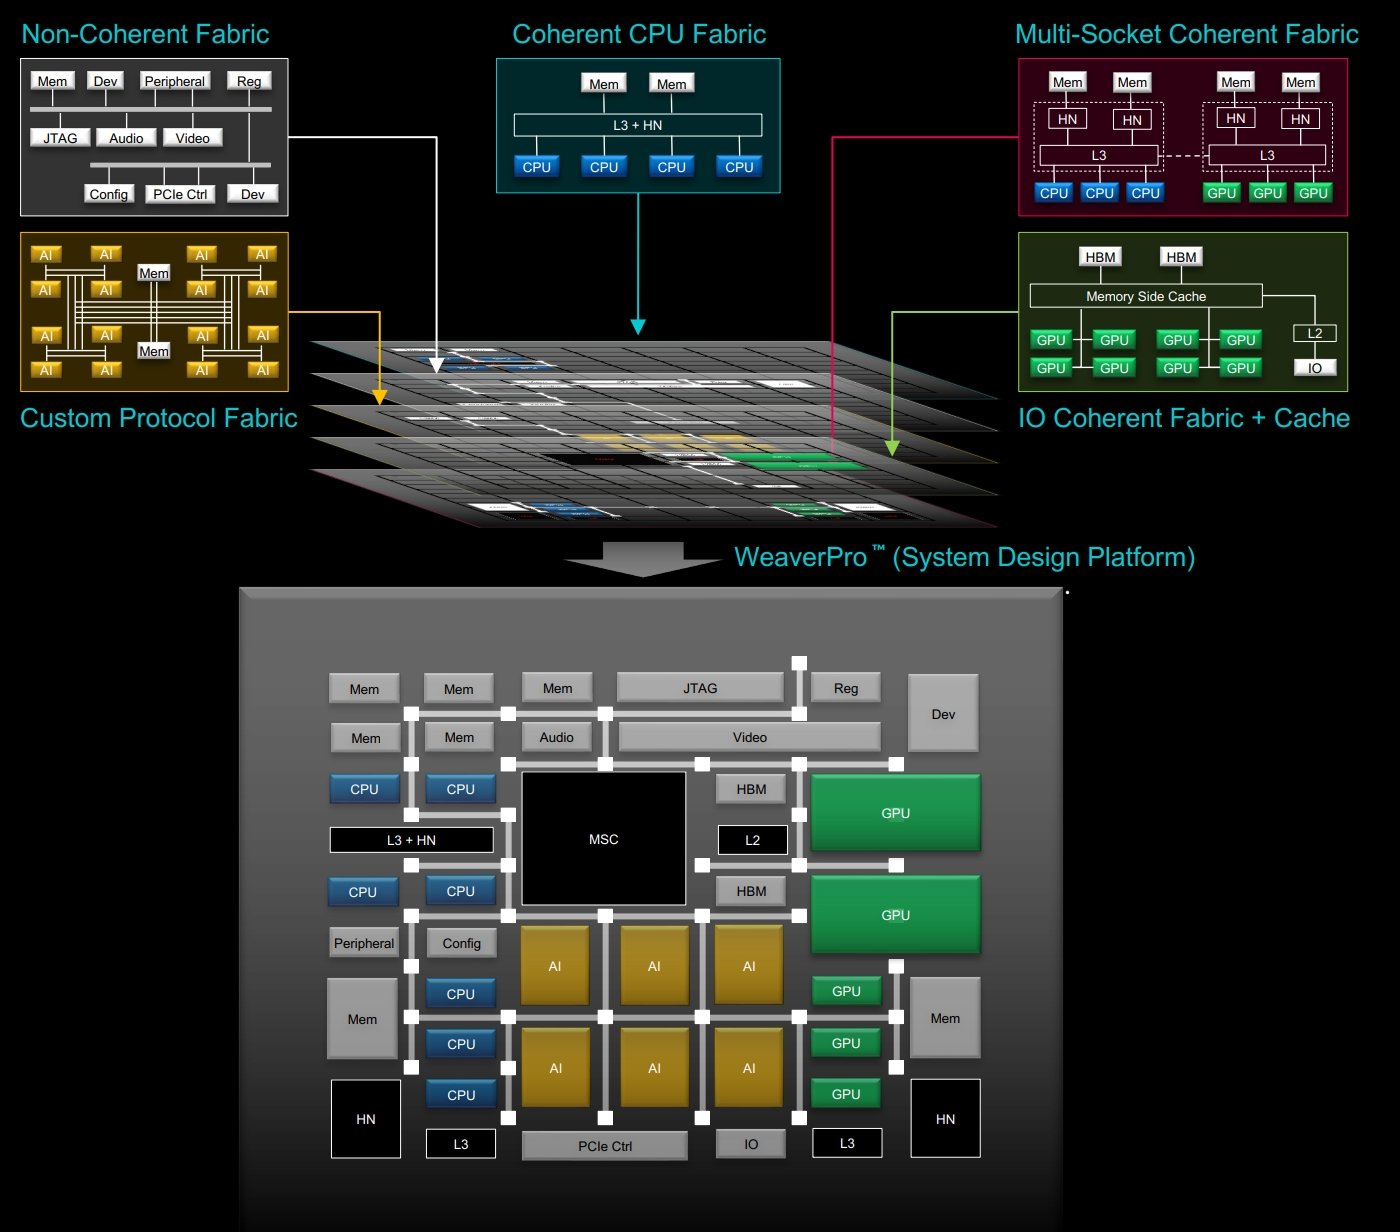1400x1232 pixels.
Task: Click Mem block in Non-Coherent Fabric panel
Action: [x=52, y=81]
